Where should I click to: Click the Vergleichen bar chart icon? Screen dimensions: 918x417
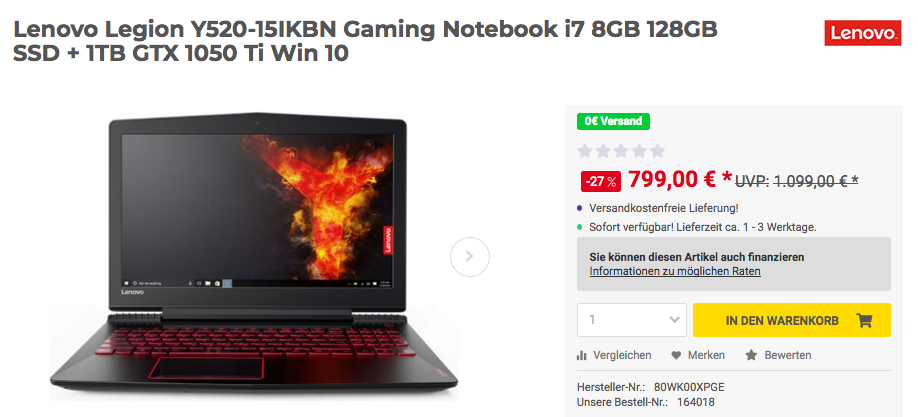pyautogui.click(x=581, y=355)
